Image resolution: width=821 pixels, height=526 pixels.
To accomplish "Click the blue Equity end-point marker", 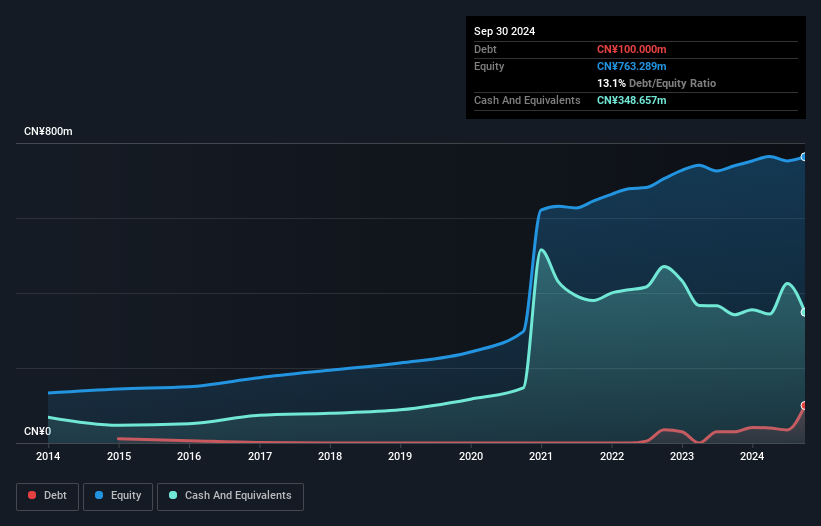I will 804,157.
